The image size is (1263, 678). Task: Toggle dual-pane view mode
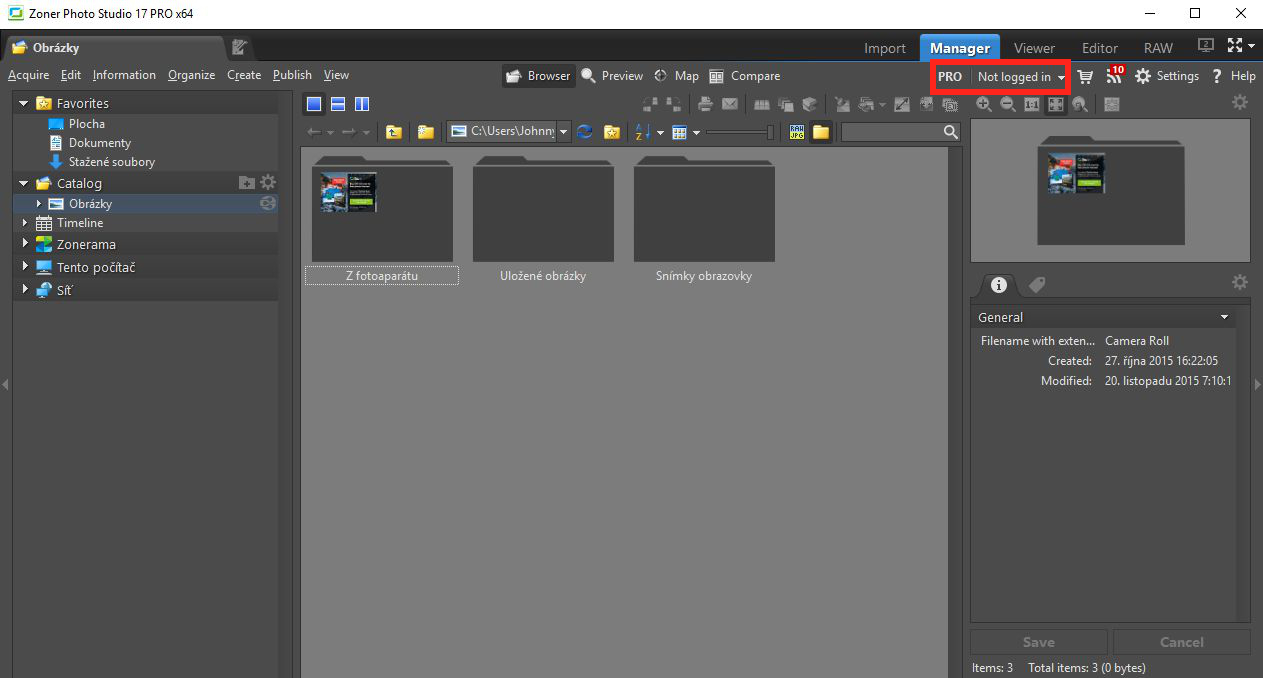337,103
